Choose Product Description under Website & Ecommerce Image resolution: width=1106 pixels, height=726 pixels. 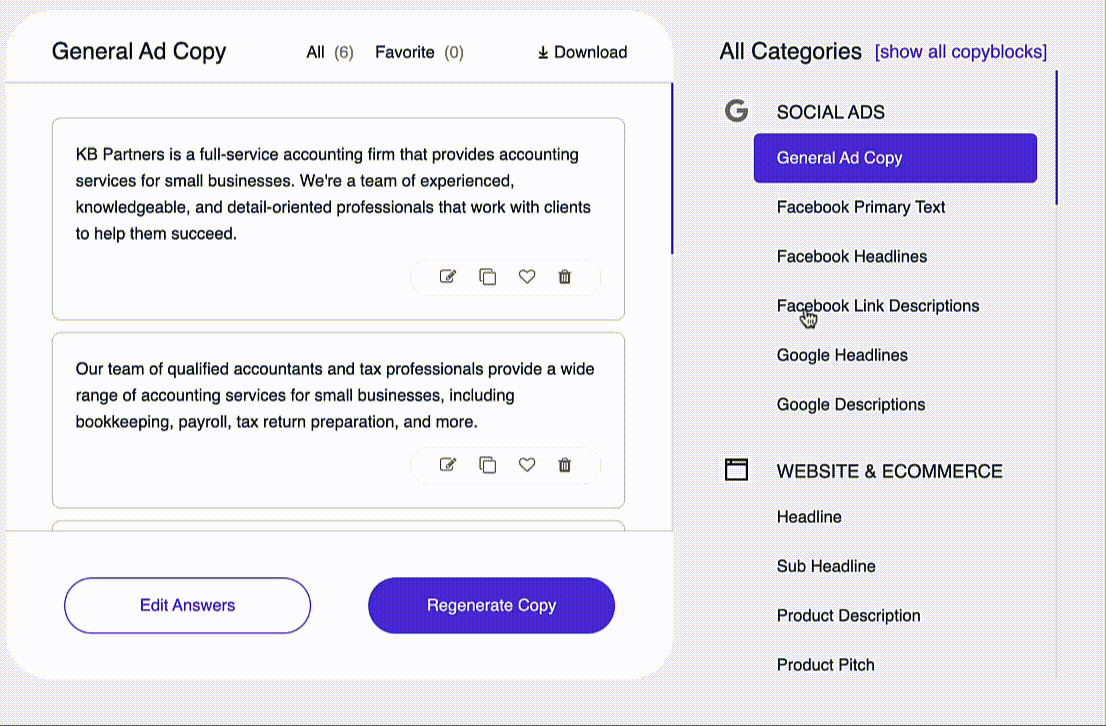coord(849,615)
